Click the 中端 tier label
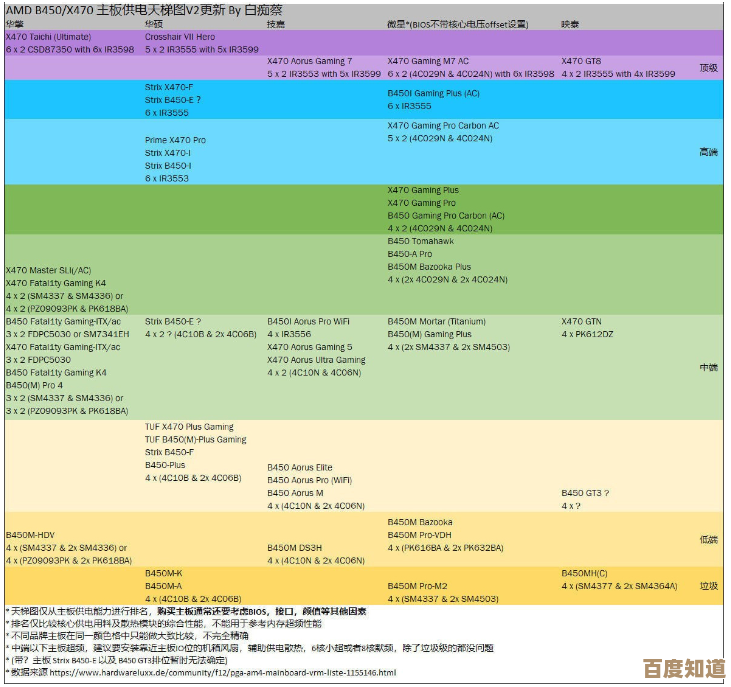The height and width of the screenshot is (687, 731). pos(708,367)
